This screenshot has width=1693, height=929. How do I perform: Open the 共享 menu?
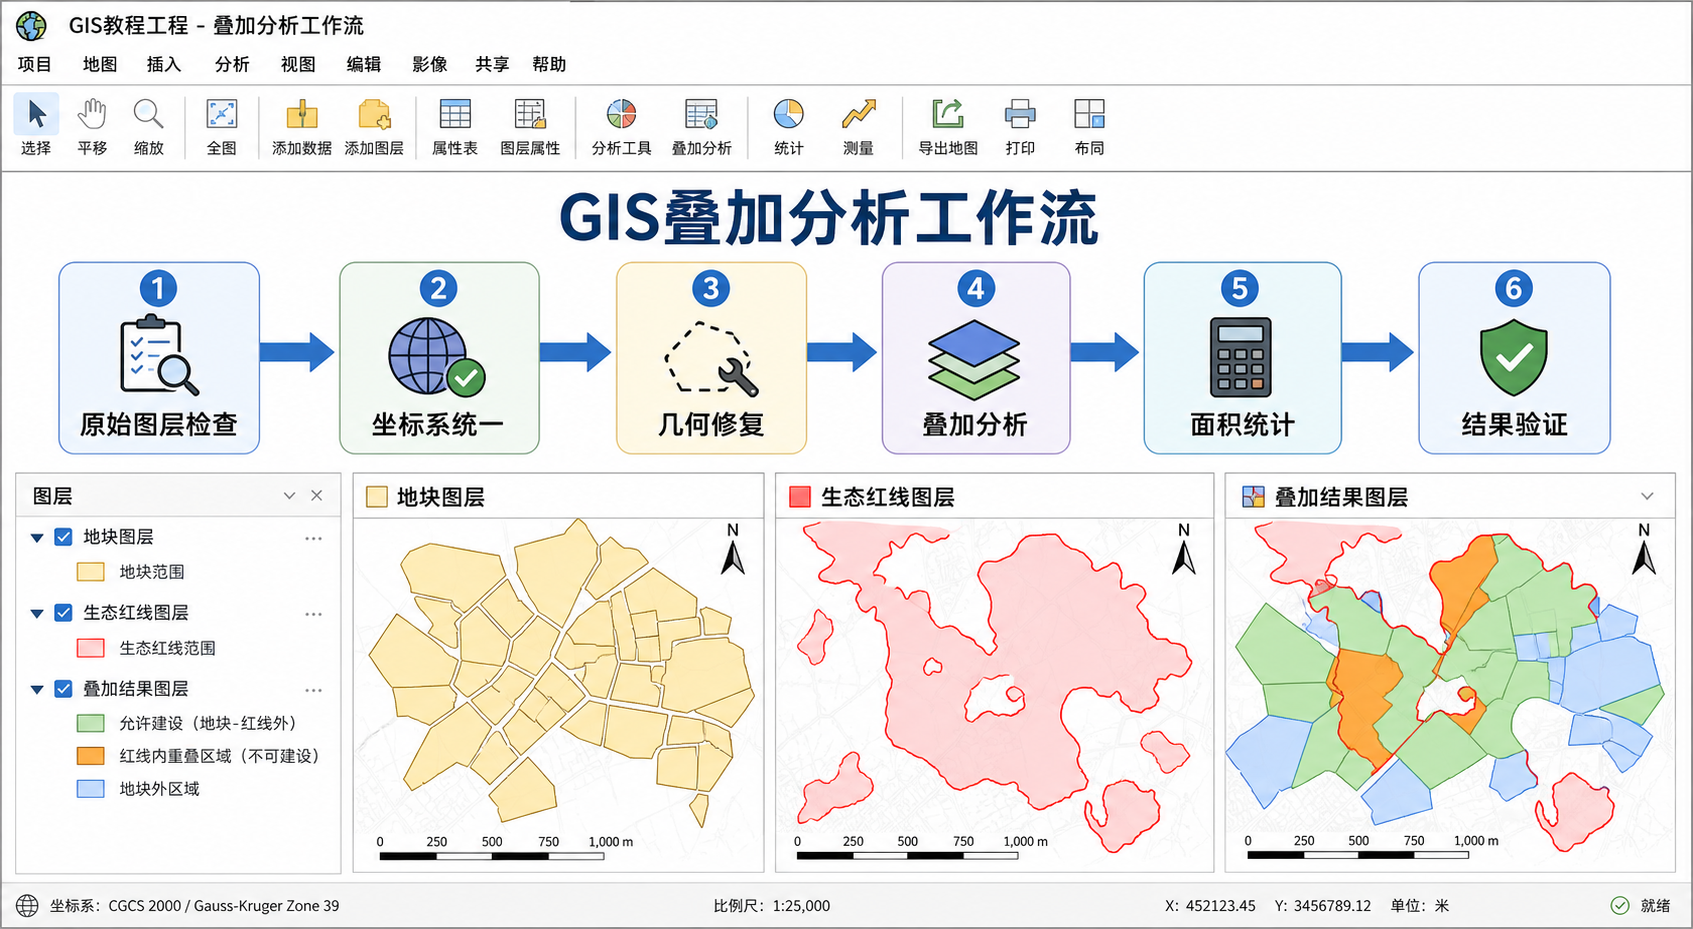(x=492, y=64)
